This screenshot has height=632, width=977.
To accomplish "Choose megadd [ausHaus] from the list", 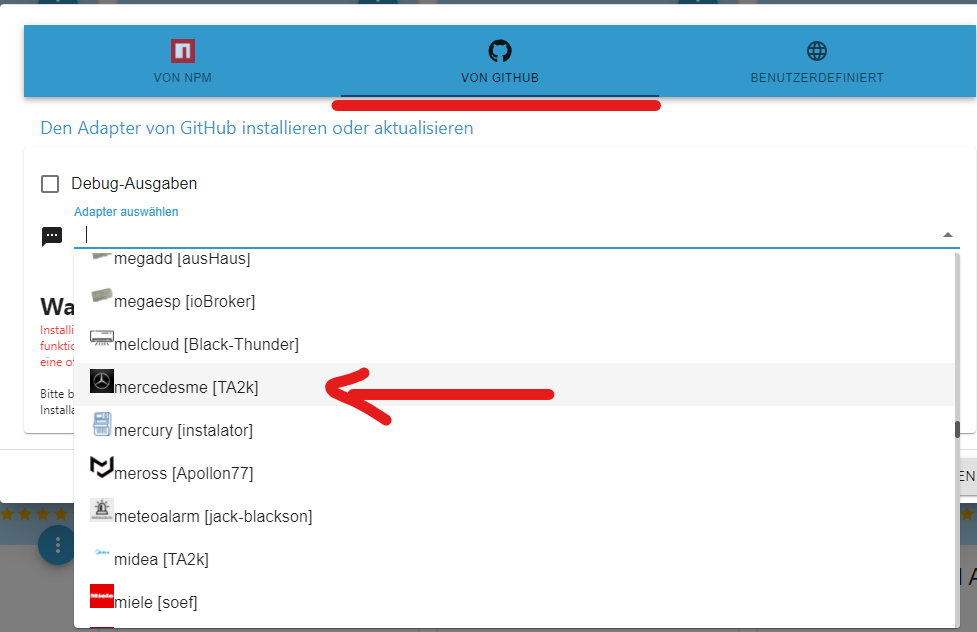I will [515, 257].
